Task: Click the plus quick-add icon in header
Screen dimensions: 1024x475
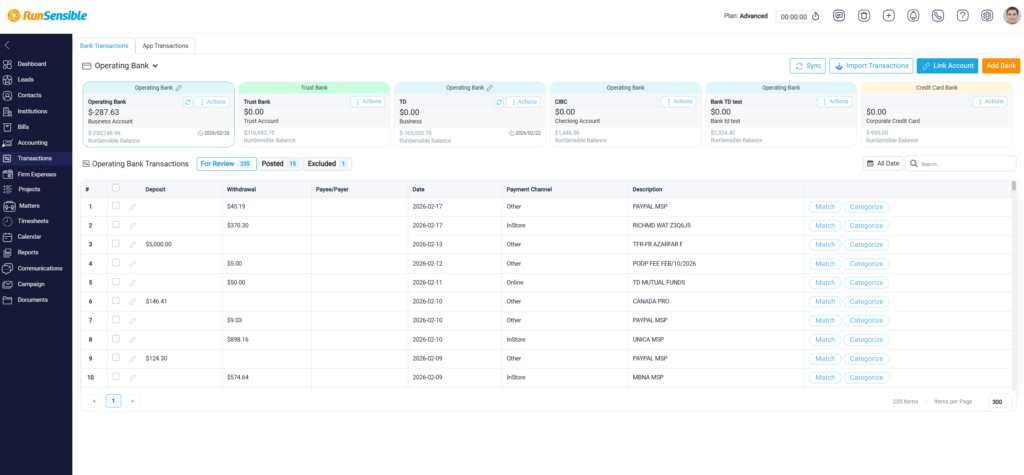Action: click(888, 16)
